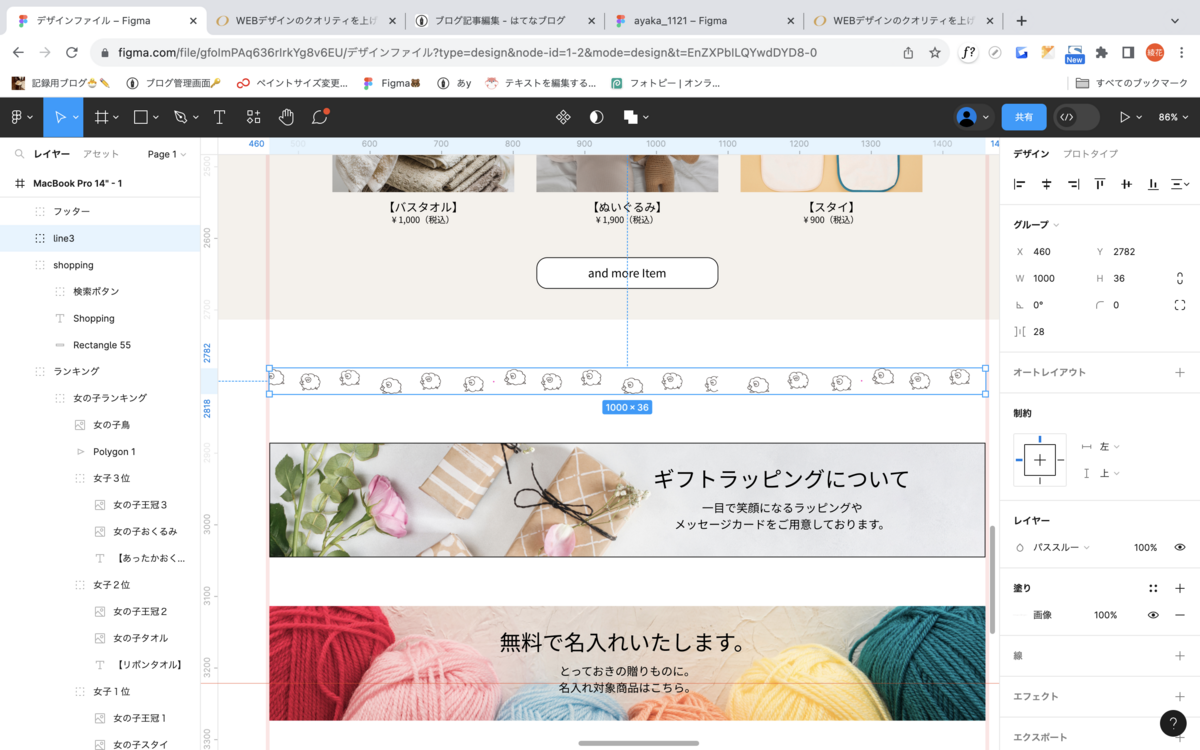This screenshot has width=1200, height=750.
Task: Open the present options dropdown arrow
Action: [x=1139, y=118]
